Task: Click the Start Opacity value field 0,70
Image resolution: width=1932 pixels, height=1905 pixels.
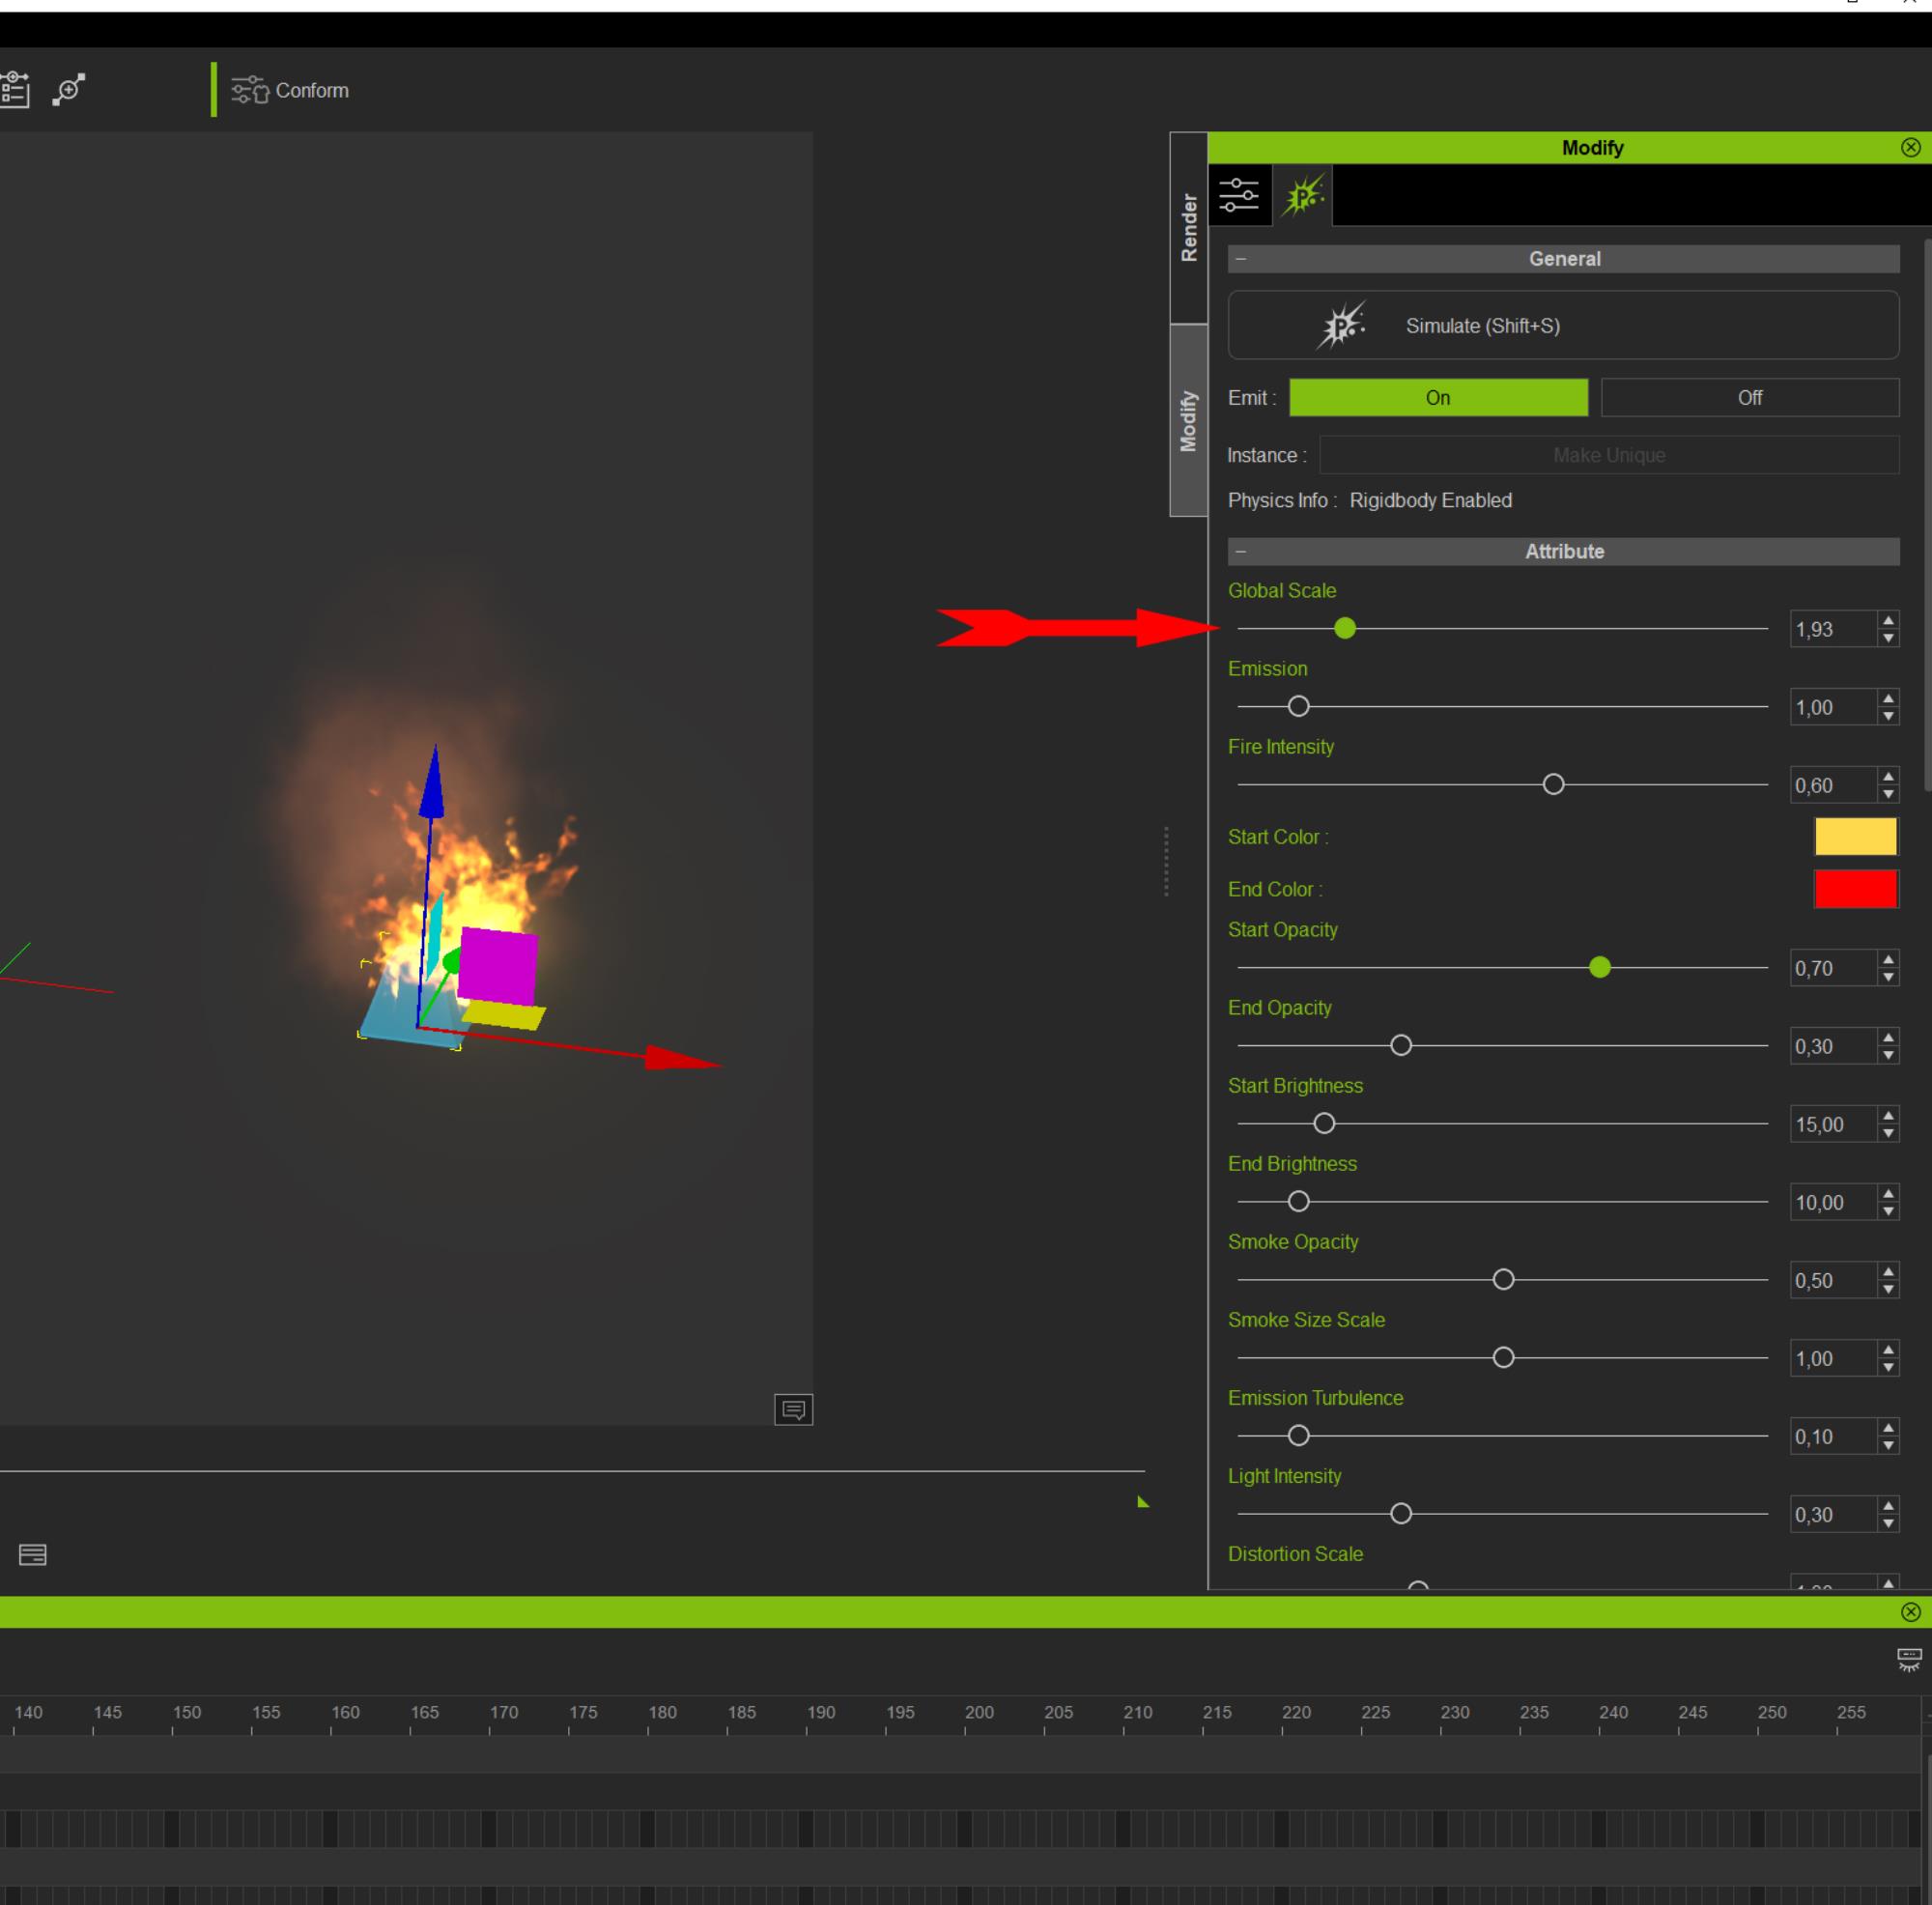Action: click(x=1833, y=968)
